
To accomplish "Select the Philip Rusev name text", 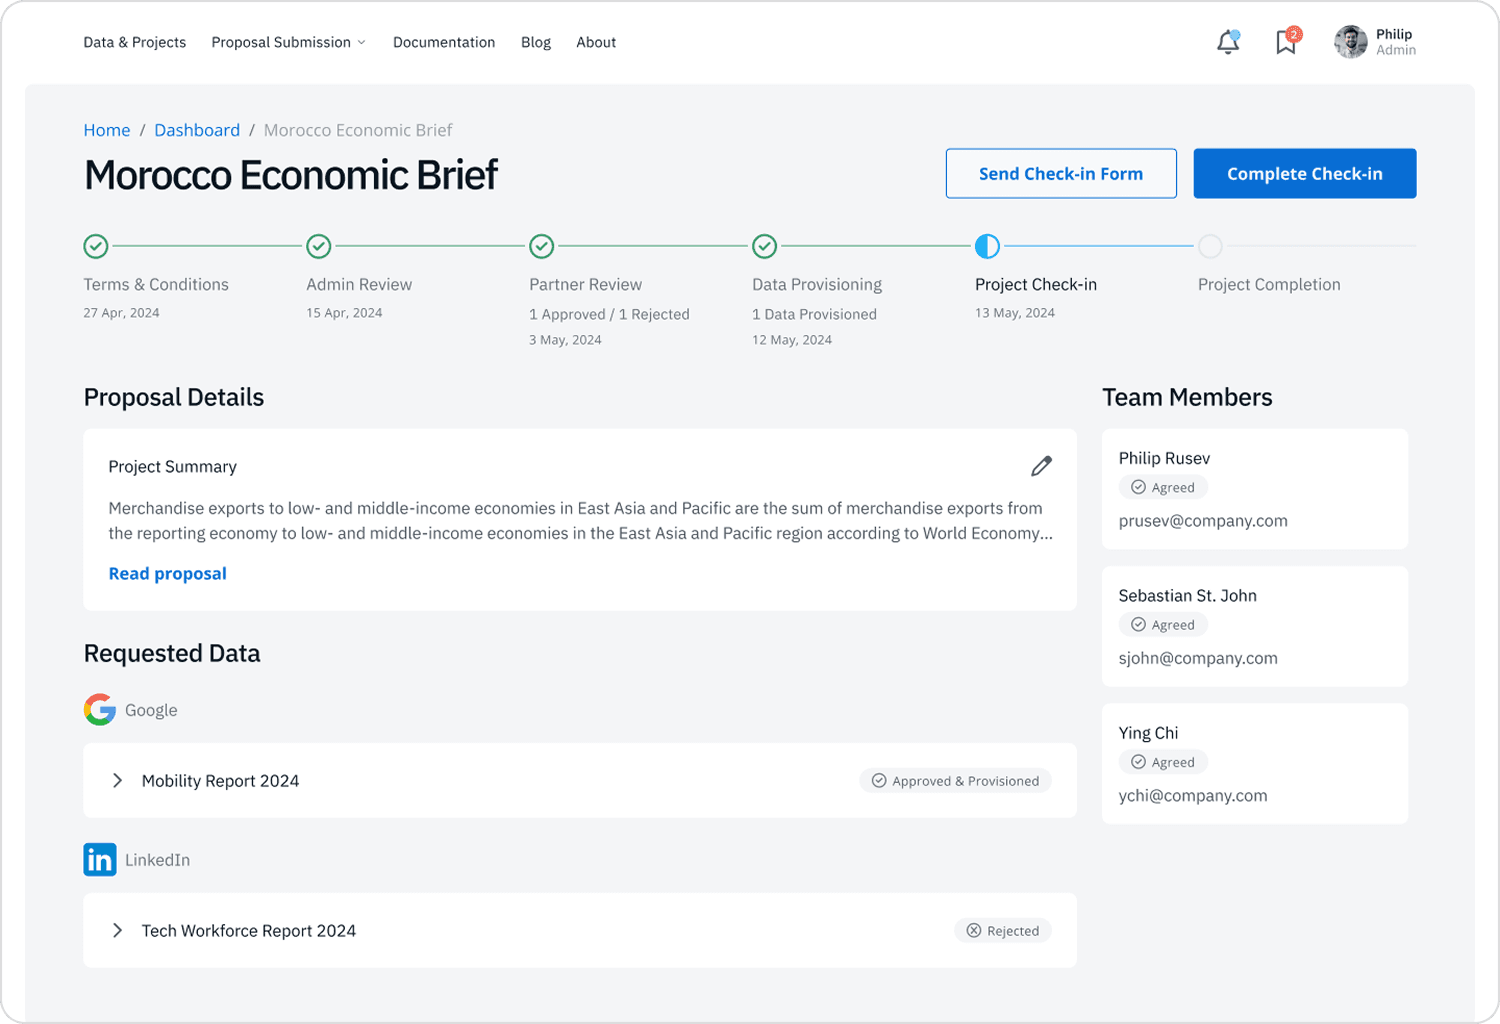I will pos(1164,458).
